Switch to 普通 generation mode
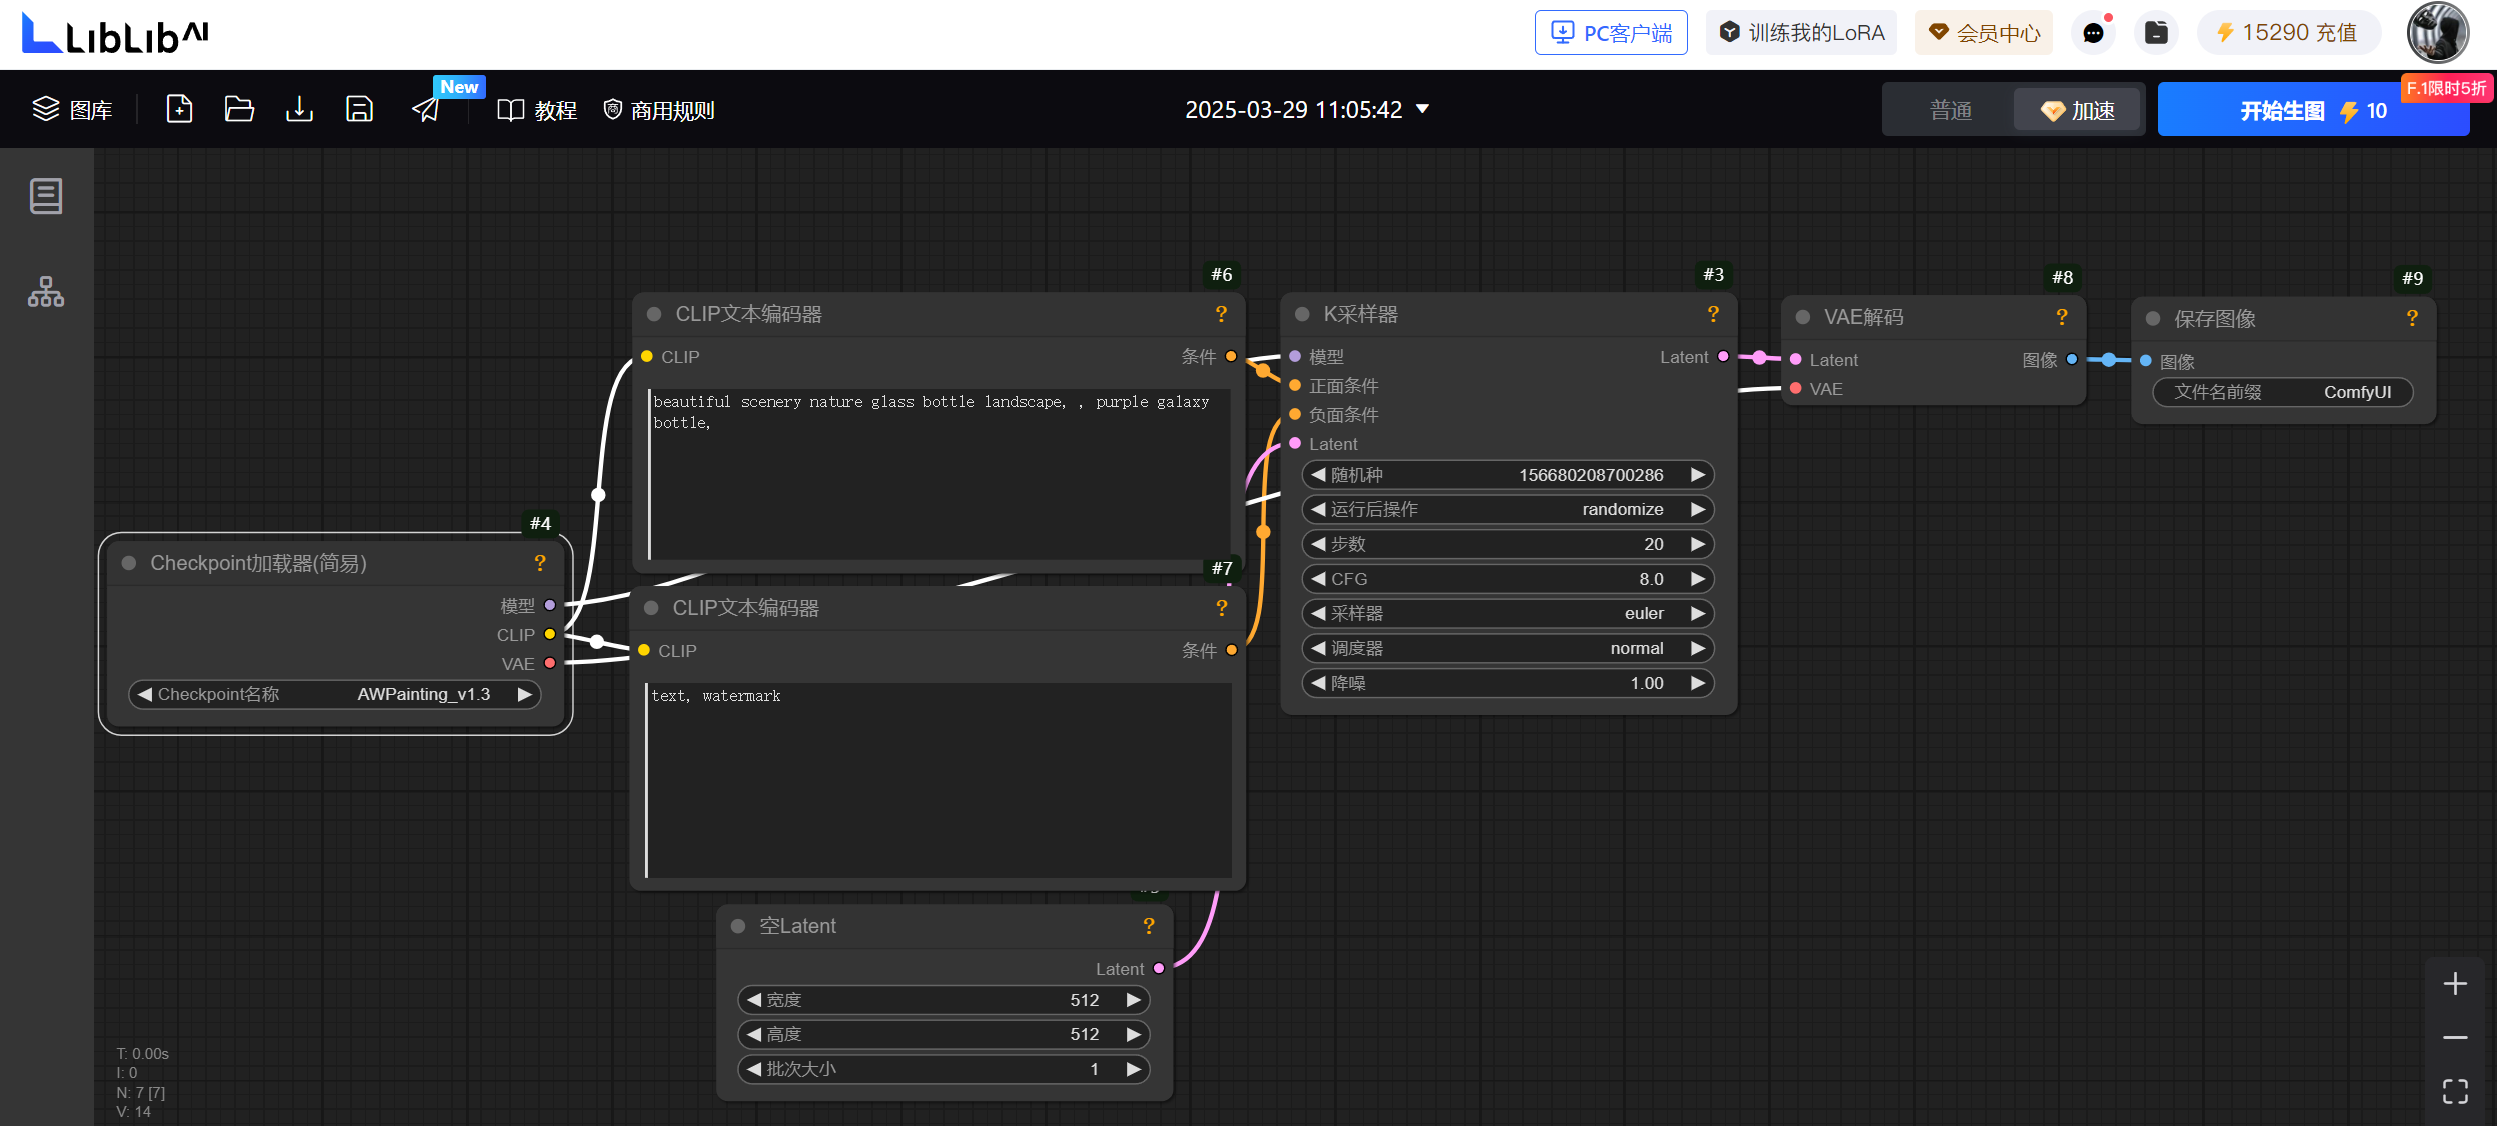 coord(1950,110)
